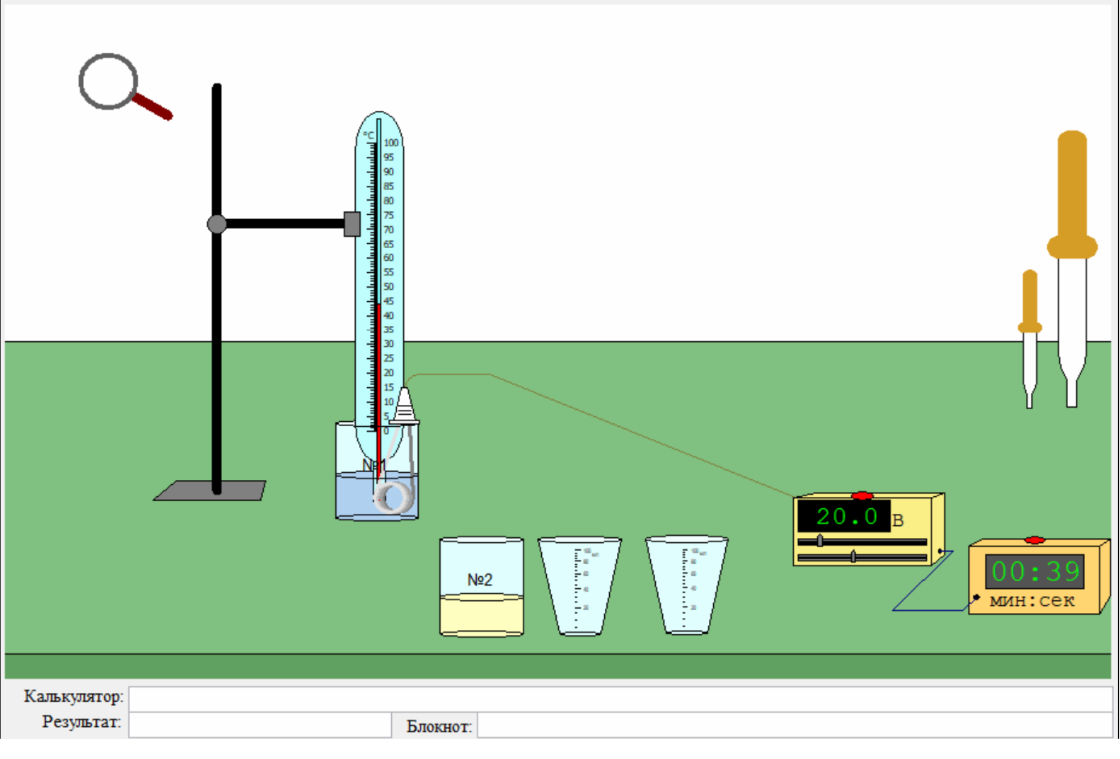Click the gray base of the stand

tap(209, 491)
